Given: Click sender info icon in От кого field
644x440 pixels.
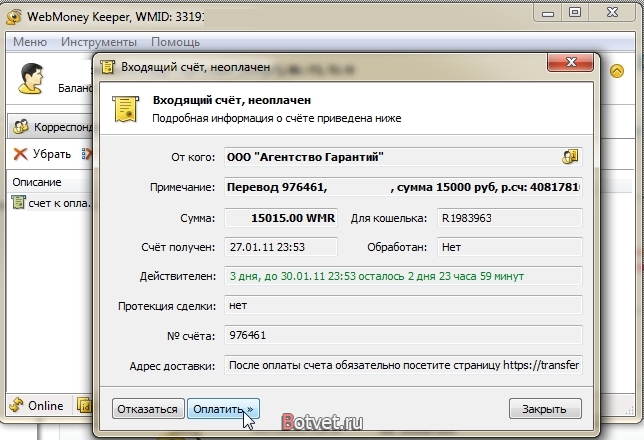Looking at the screenshot, I should click(570, 157).
